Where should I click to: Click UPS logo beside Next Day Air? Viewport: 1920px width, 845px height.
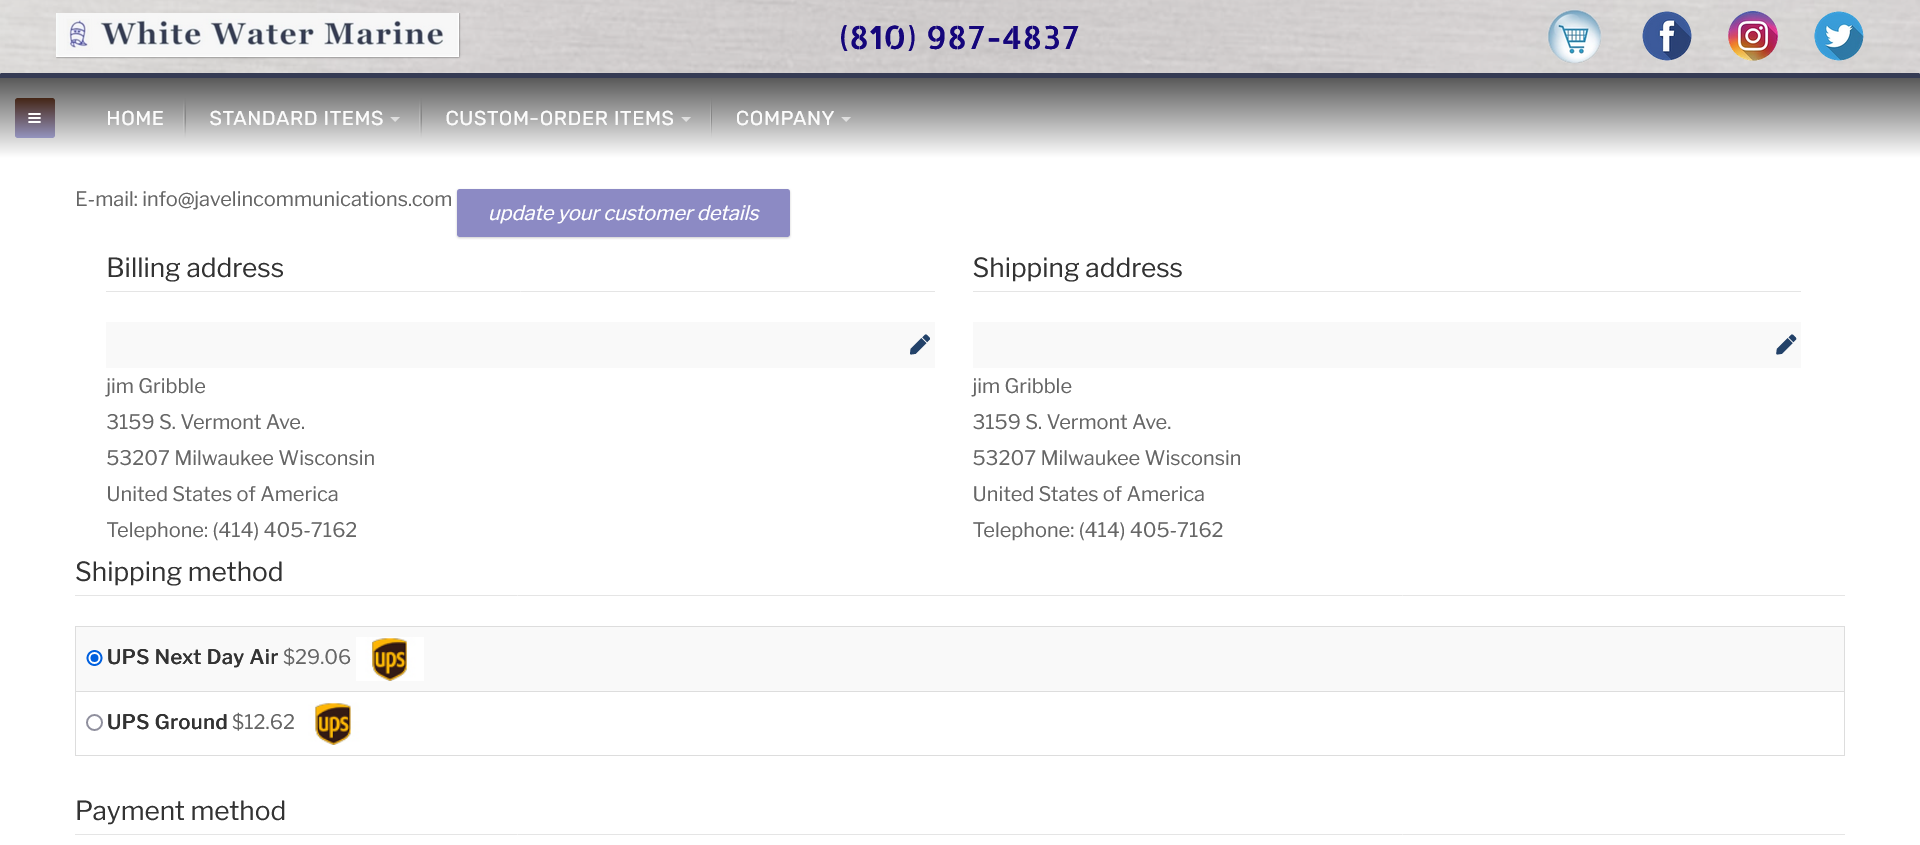(389, 659)
